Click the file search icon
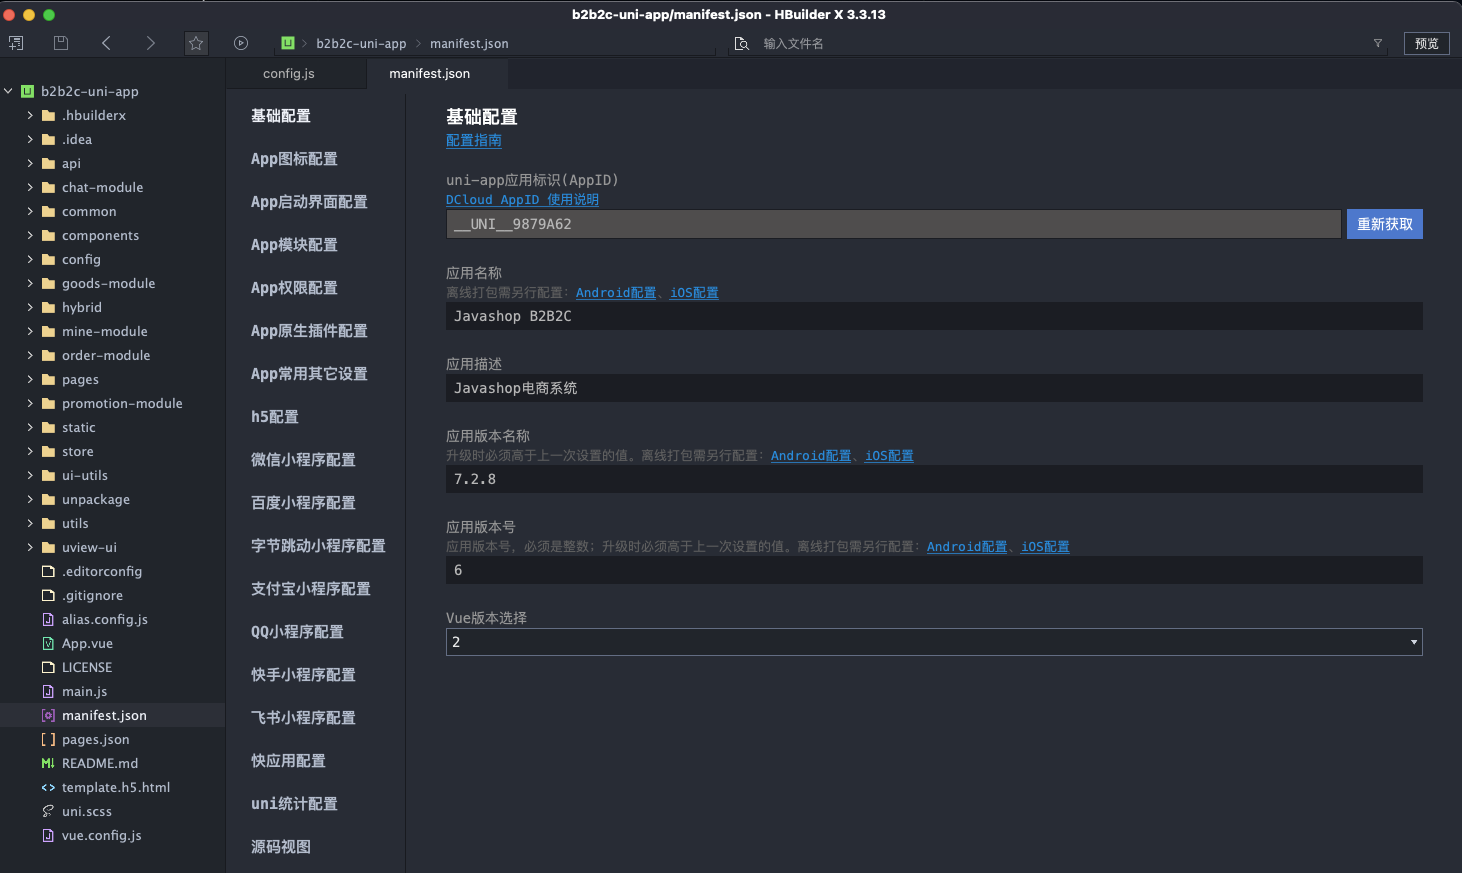This screenshot has height=873, width=1462. click(741, 43)
